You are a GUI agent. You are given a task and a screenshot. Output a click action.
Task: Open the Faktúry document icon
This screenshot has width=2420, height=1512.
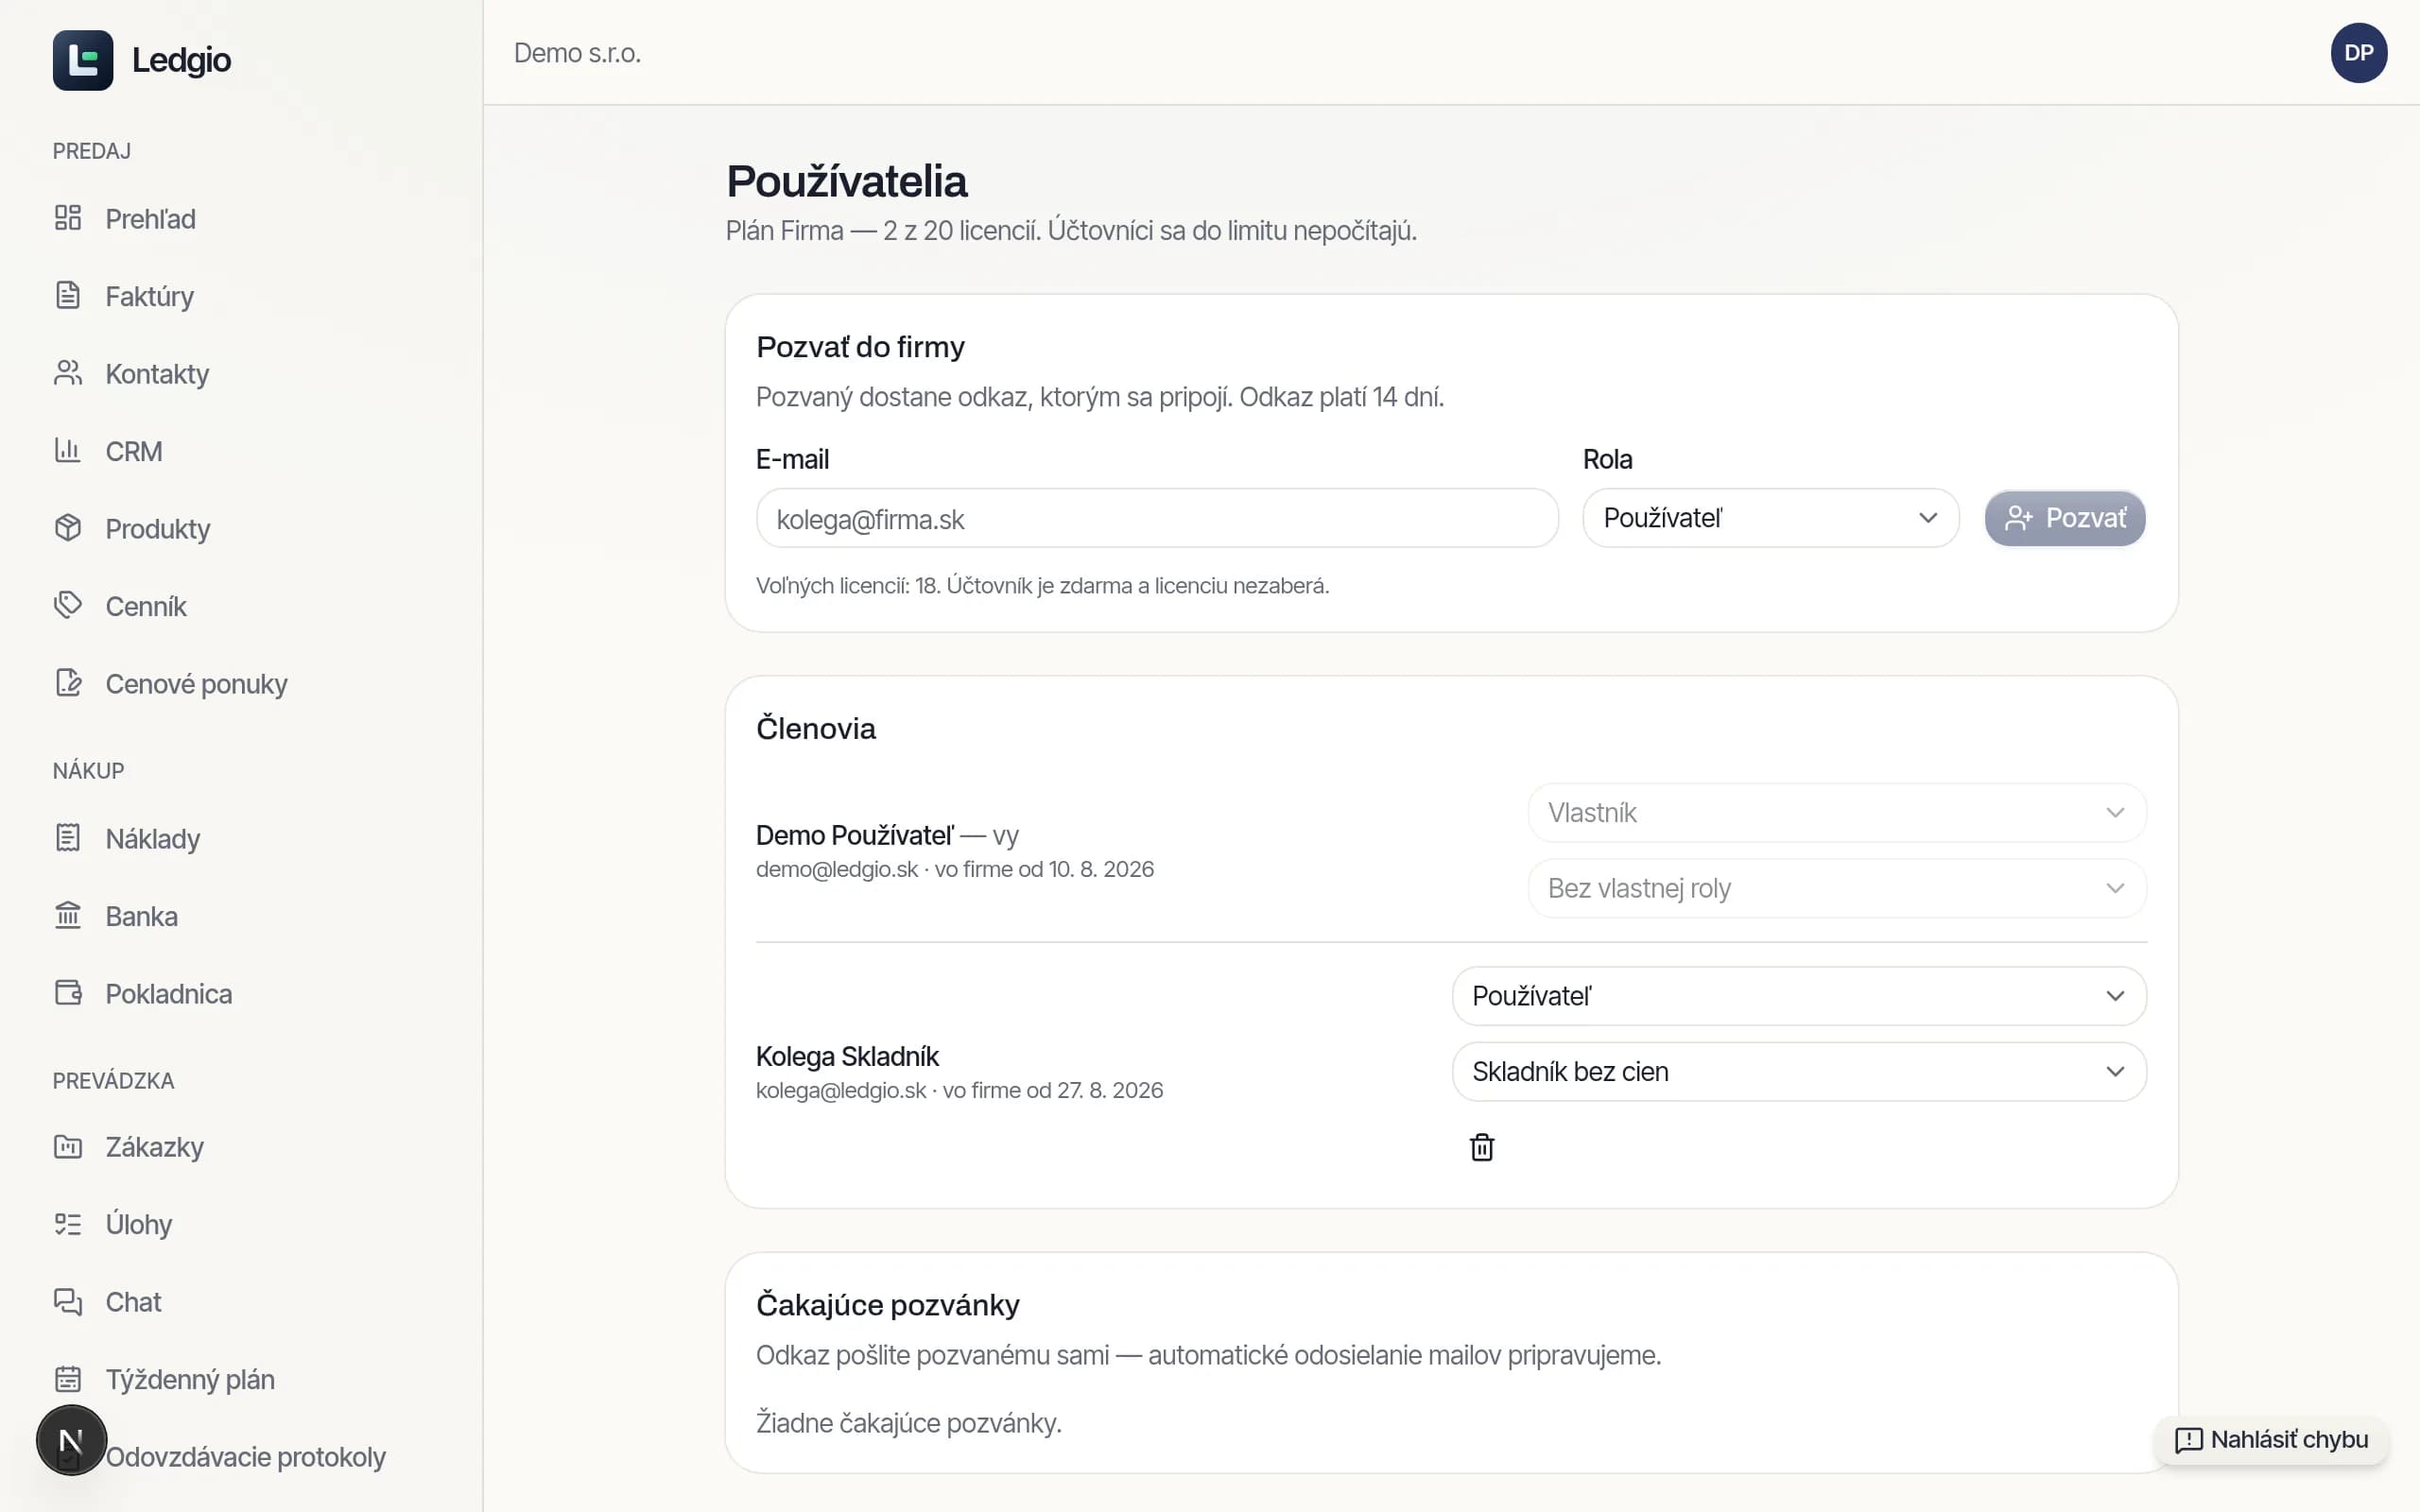(68, 296)
